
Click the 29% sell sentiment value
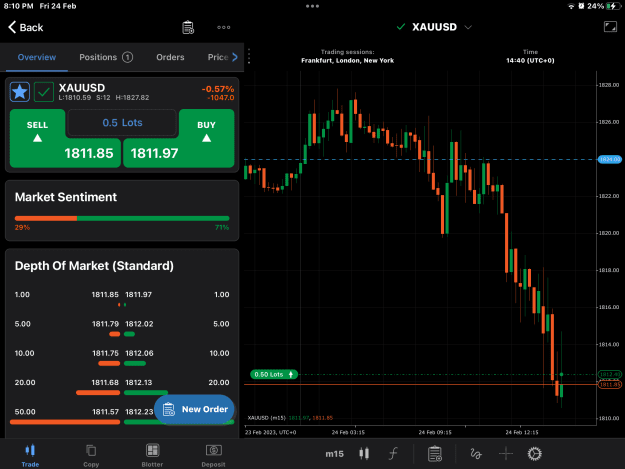click(22, 228)
